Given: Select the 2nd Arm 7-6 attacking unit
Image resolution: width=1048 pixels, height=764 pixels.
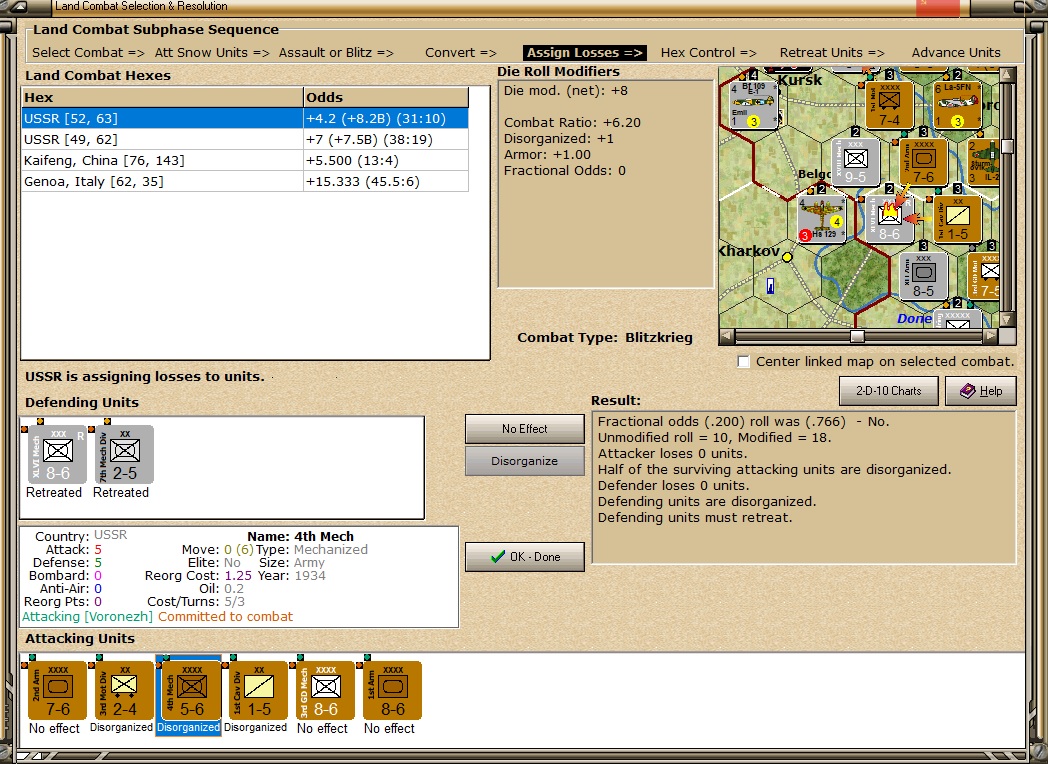Looking at the screenshot, I should point(57,691).
